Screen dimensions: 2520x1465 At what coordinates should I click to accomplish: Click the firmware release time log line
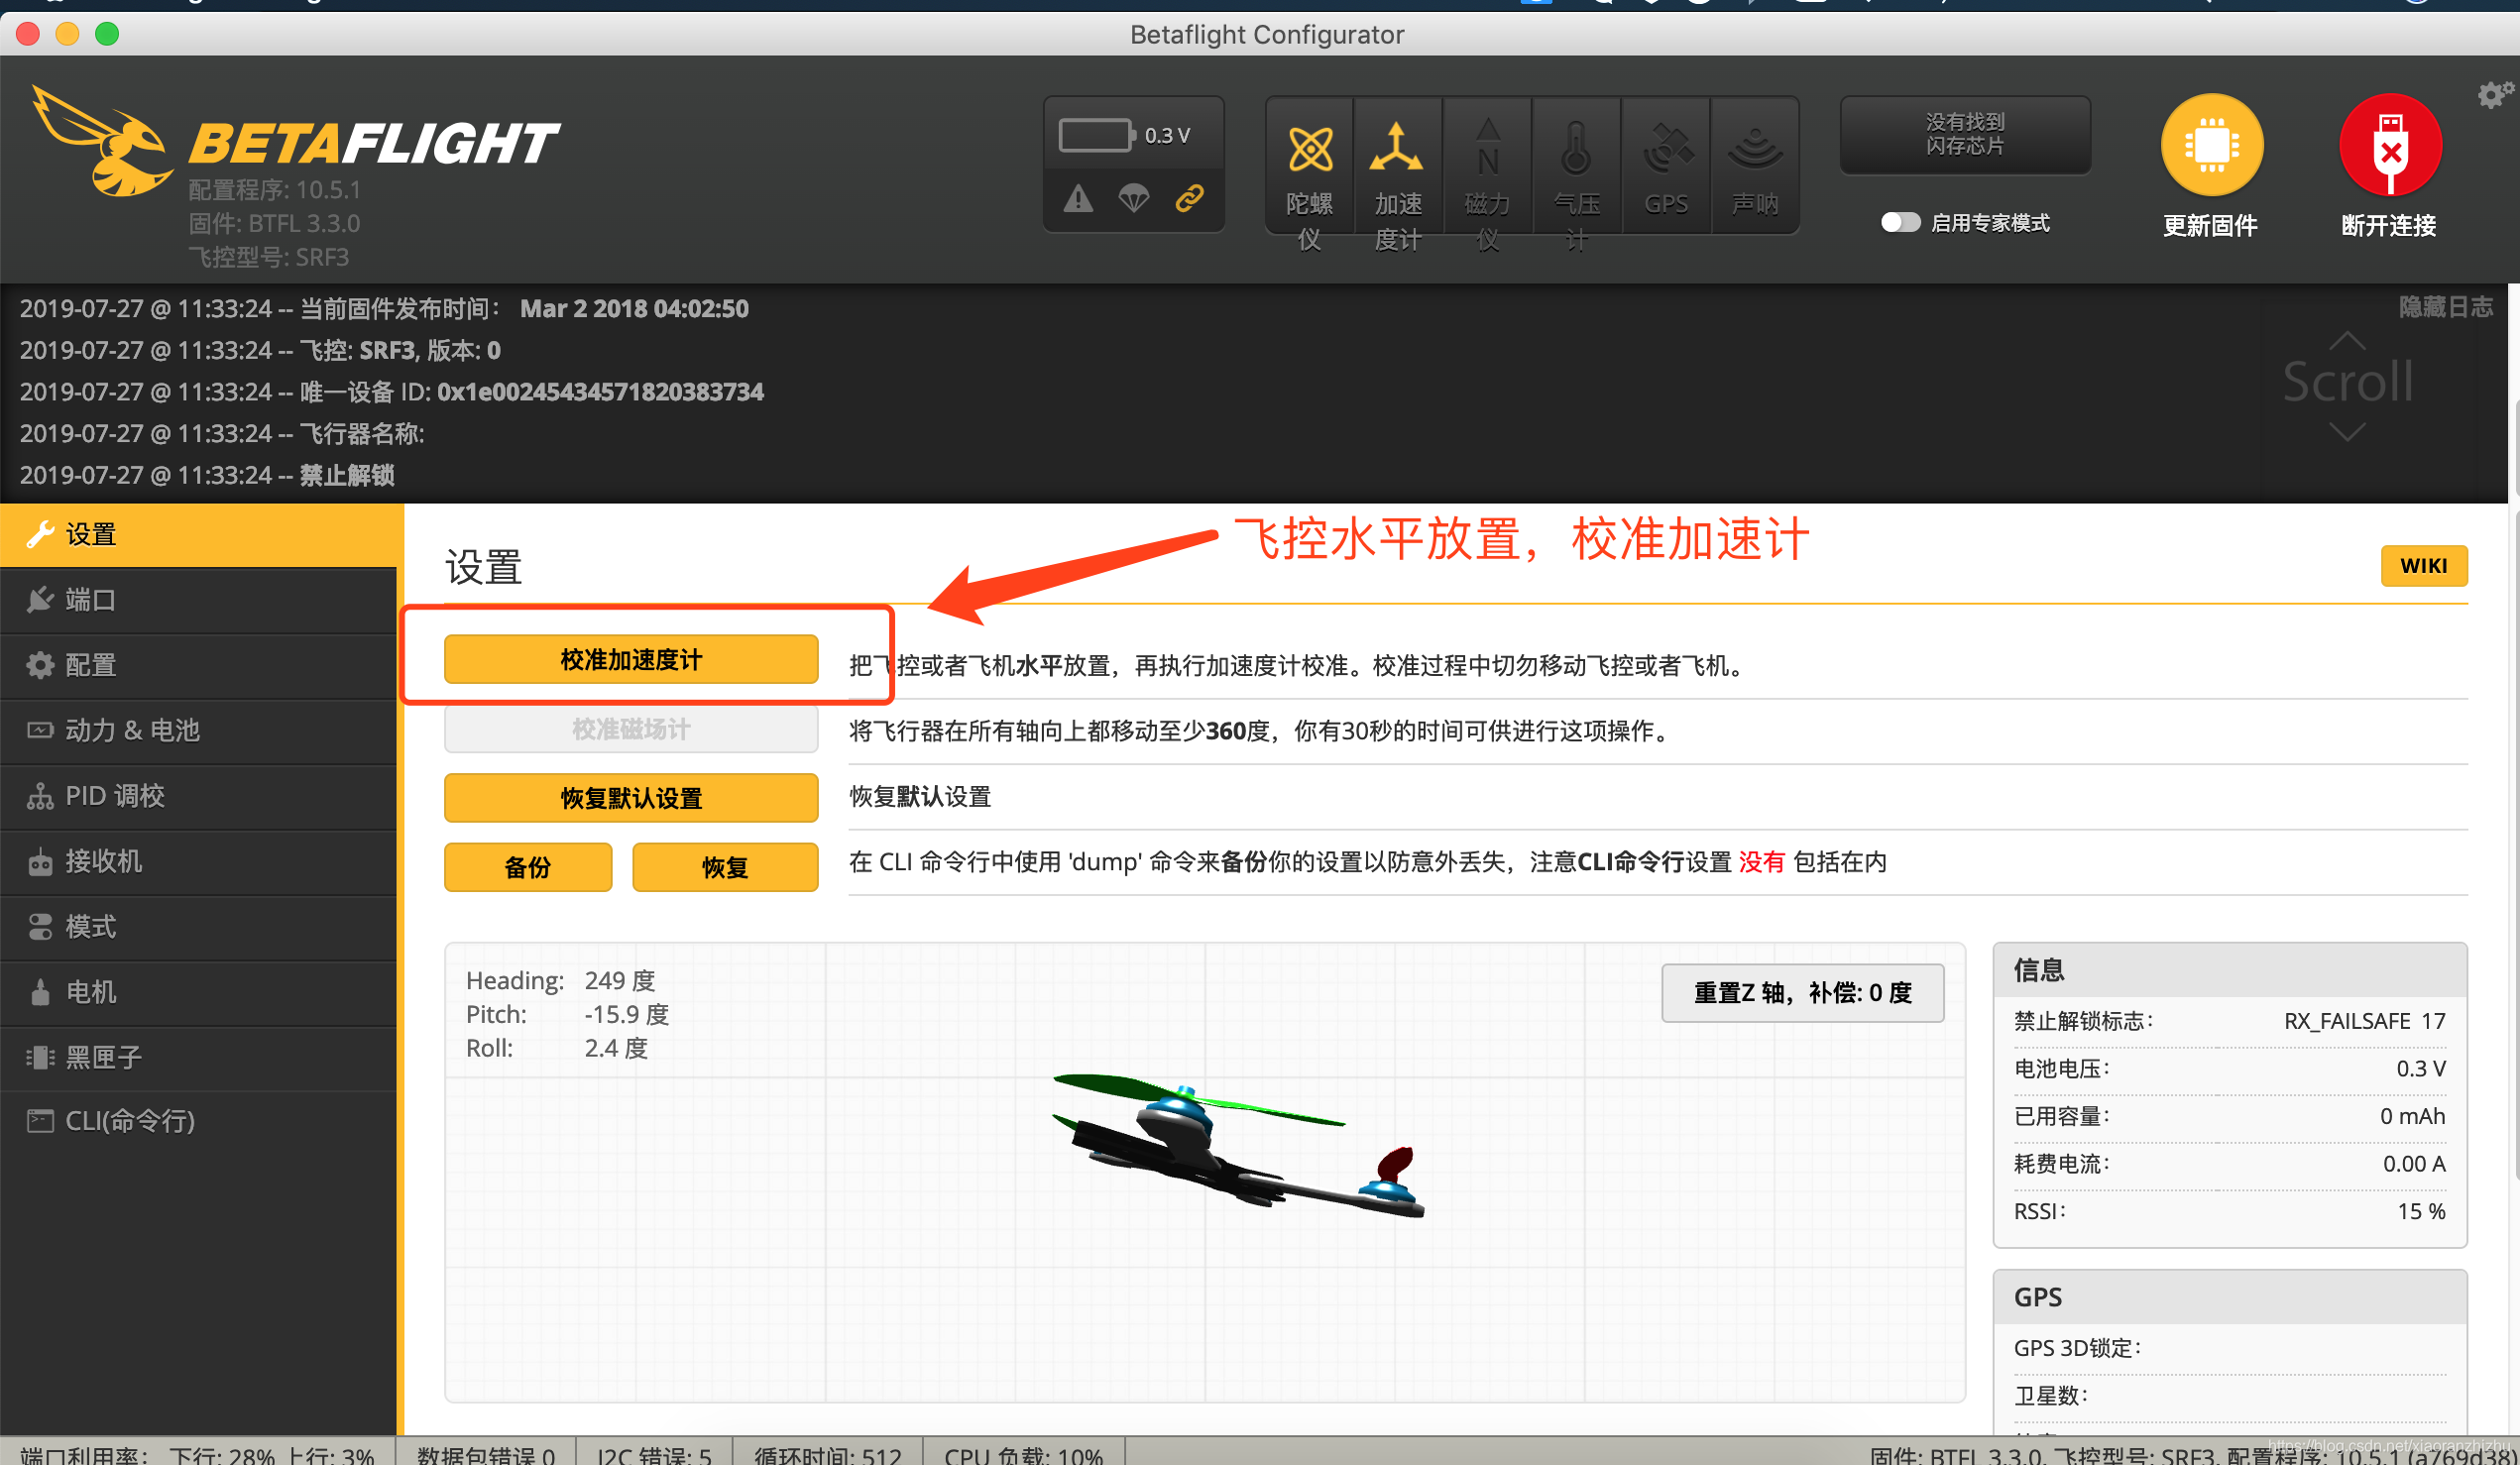384,309
